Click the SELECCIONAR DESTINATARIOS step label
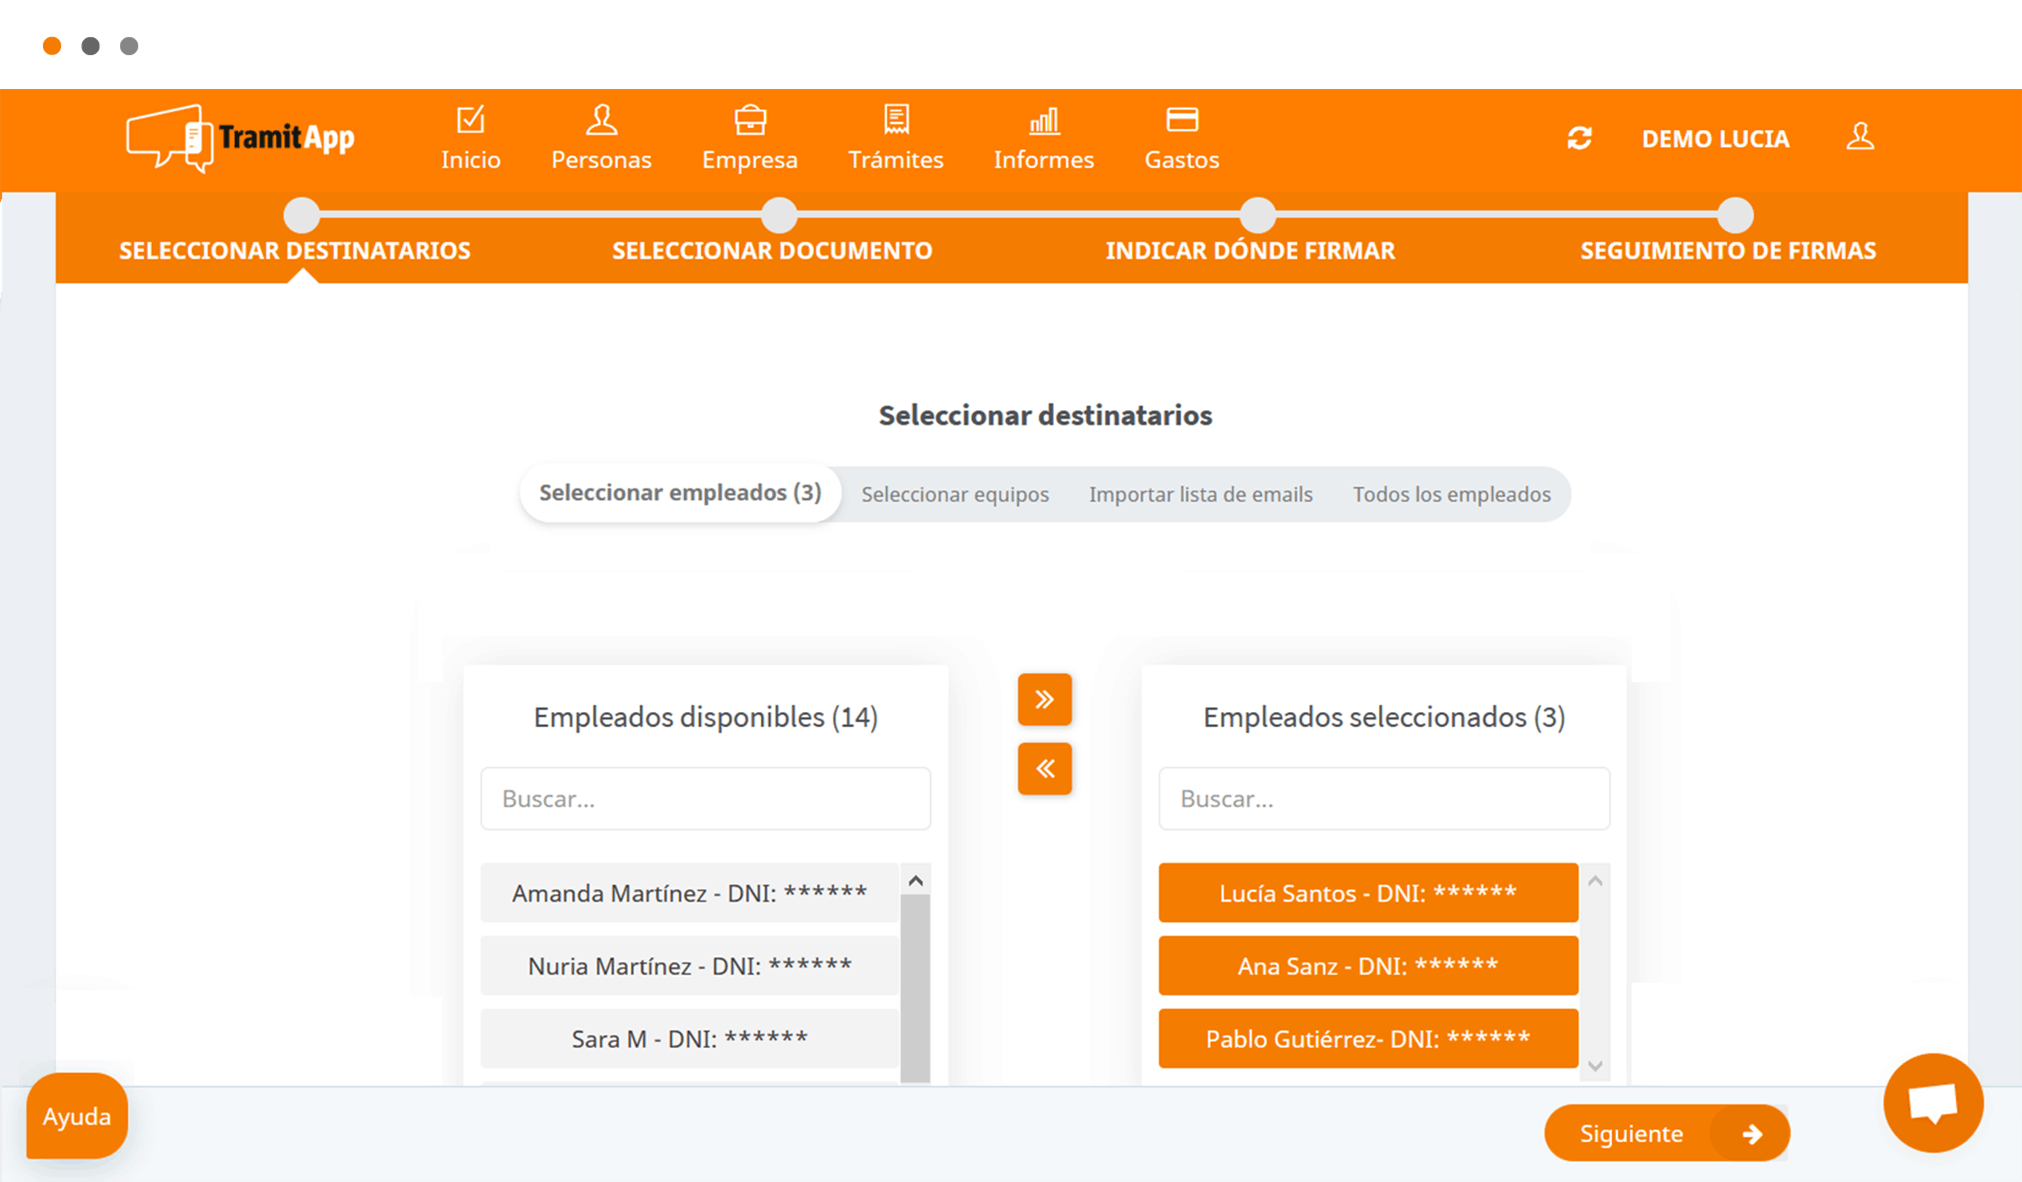Image resolution: width=2022 pixels, height=1182 pixels. [x=295, y=251]
